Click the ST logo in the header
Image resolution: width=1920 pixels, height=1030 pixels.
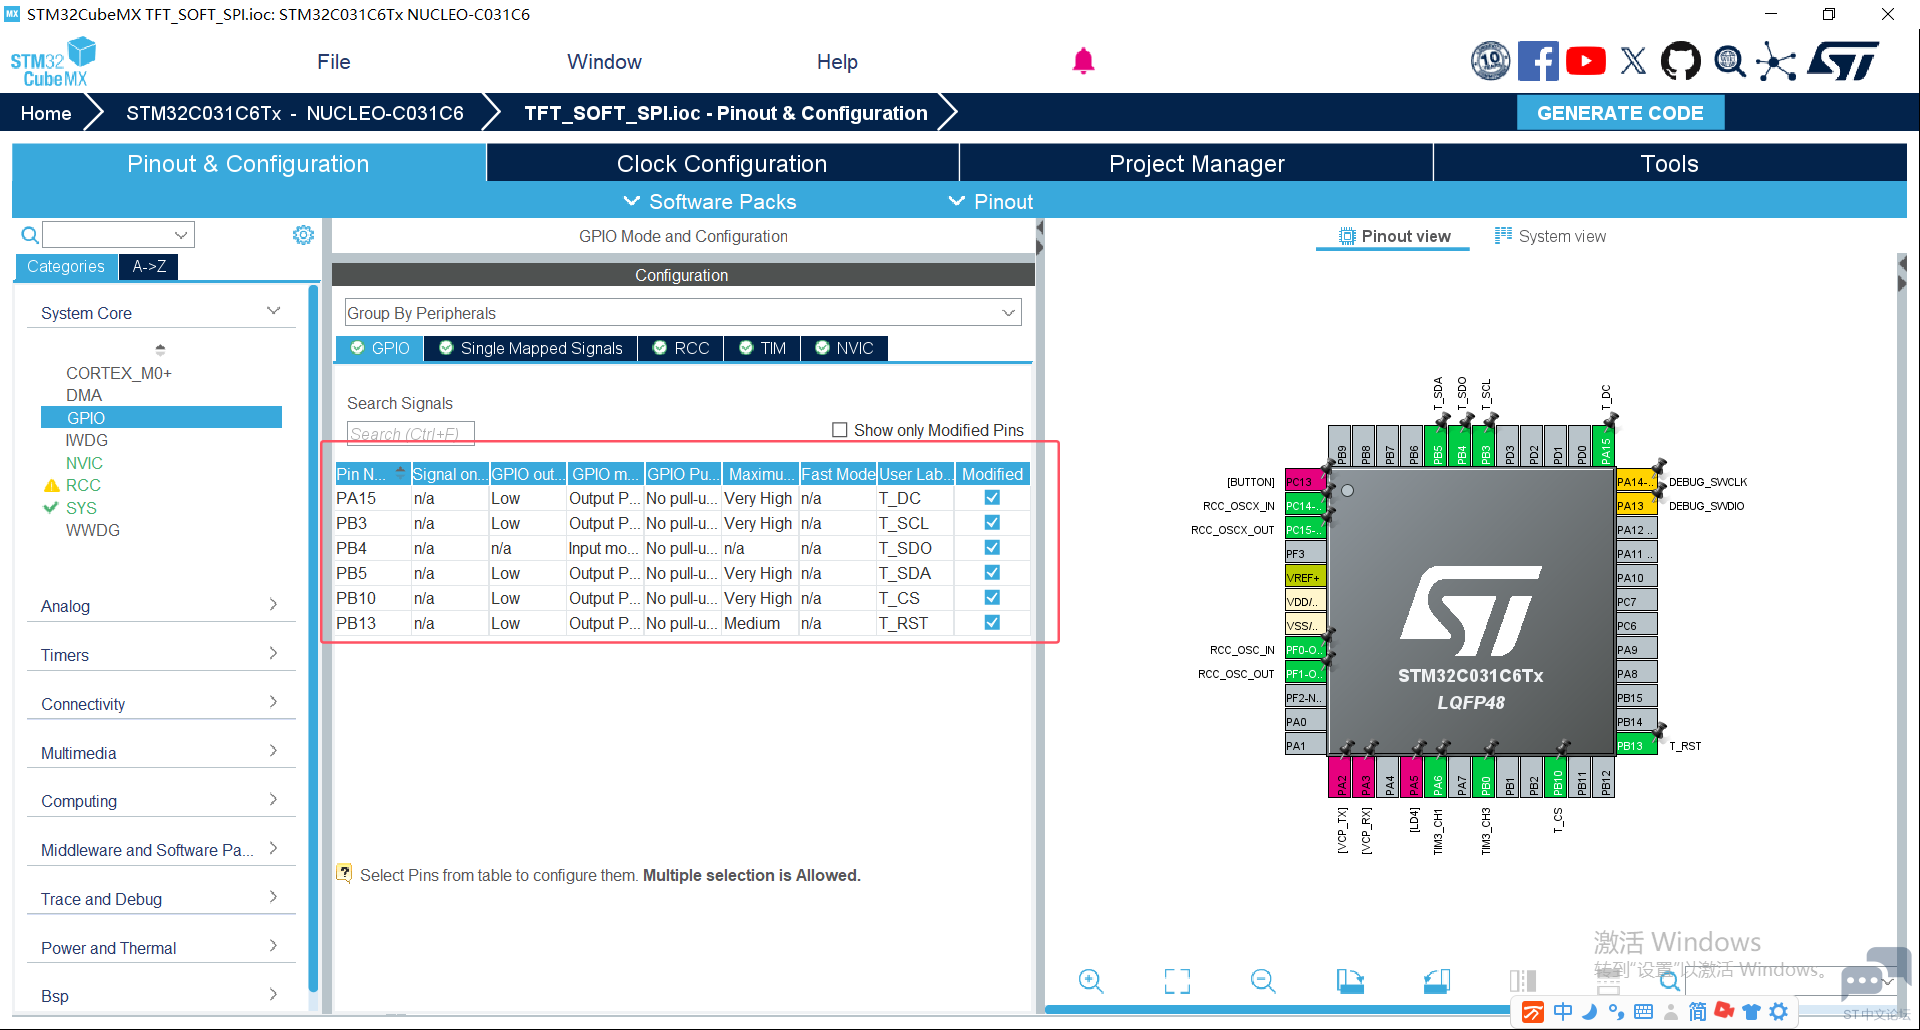1843,61
